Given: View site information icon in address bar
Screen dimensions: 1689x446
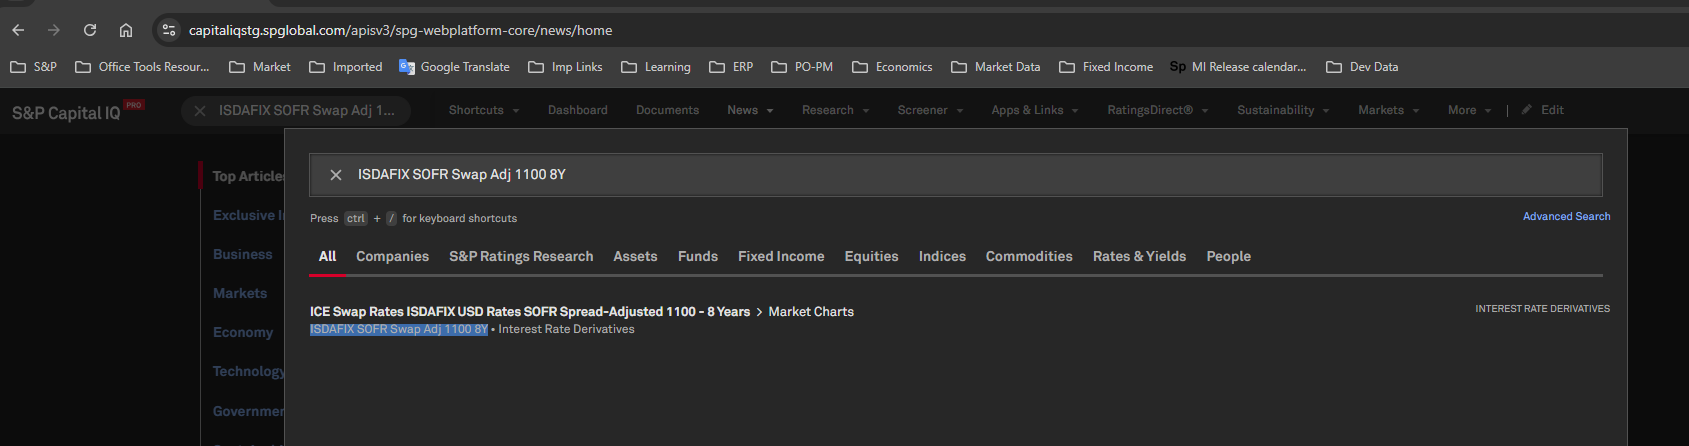Looking at the screenshot, I should coord(169,30).
